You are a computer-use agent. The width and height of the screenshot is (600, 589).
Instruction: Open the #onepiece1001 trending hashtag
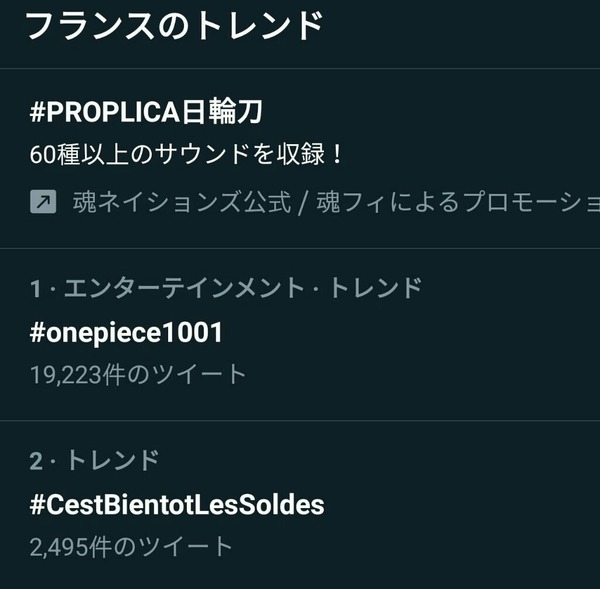[x=126, y=332]
